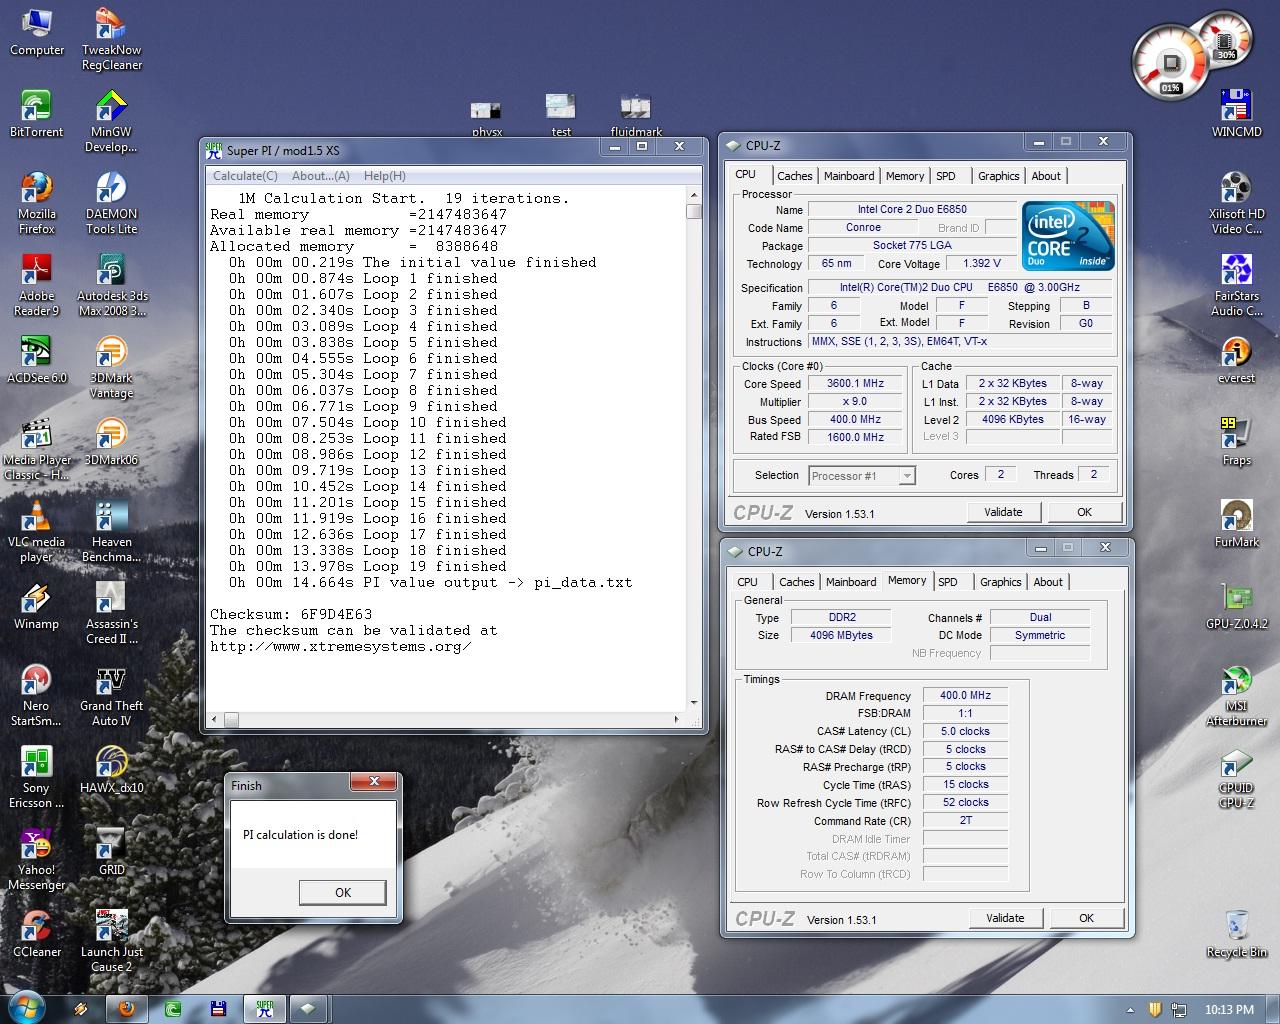Viewport: 1280px width, 1024px height.
Task: Open the everest desktop icon
Action: pos(1237,360)
